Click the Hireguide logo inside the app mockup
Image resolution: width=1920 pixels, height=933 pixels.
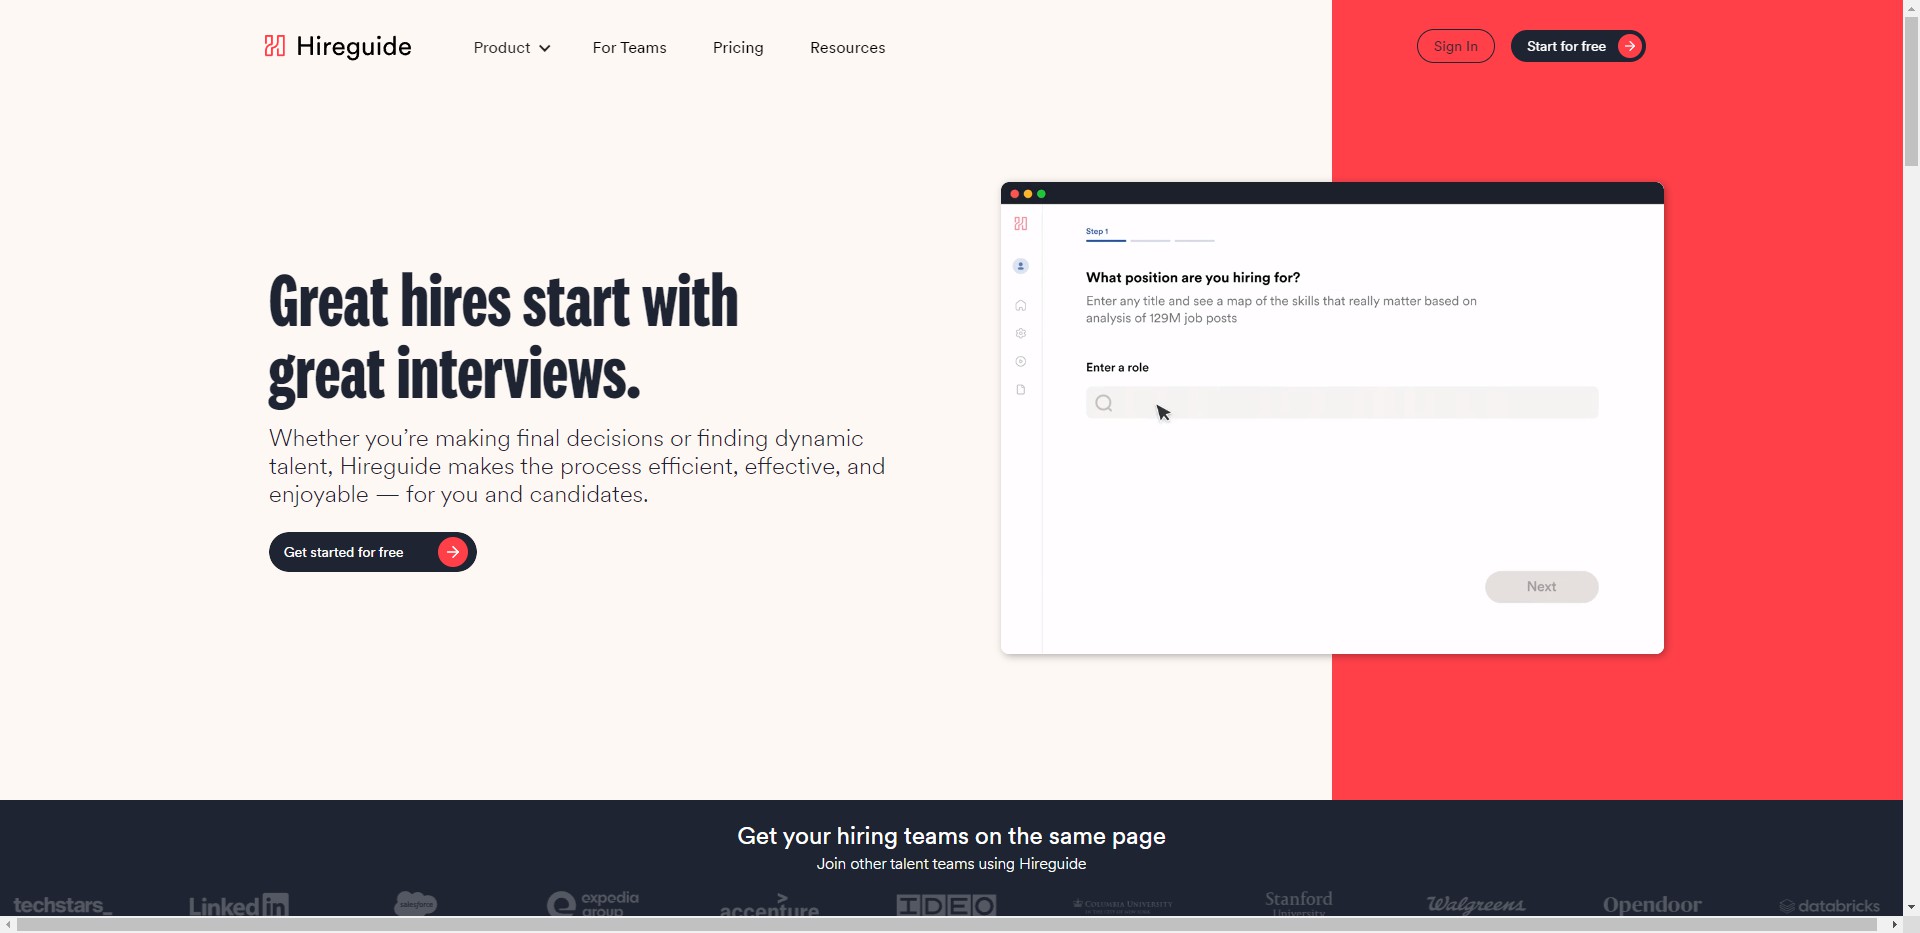click(x=1021, y=224)
